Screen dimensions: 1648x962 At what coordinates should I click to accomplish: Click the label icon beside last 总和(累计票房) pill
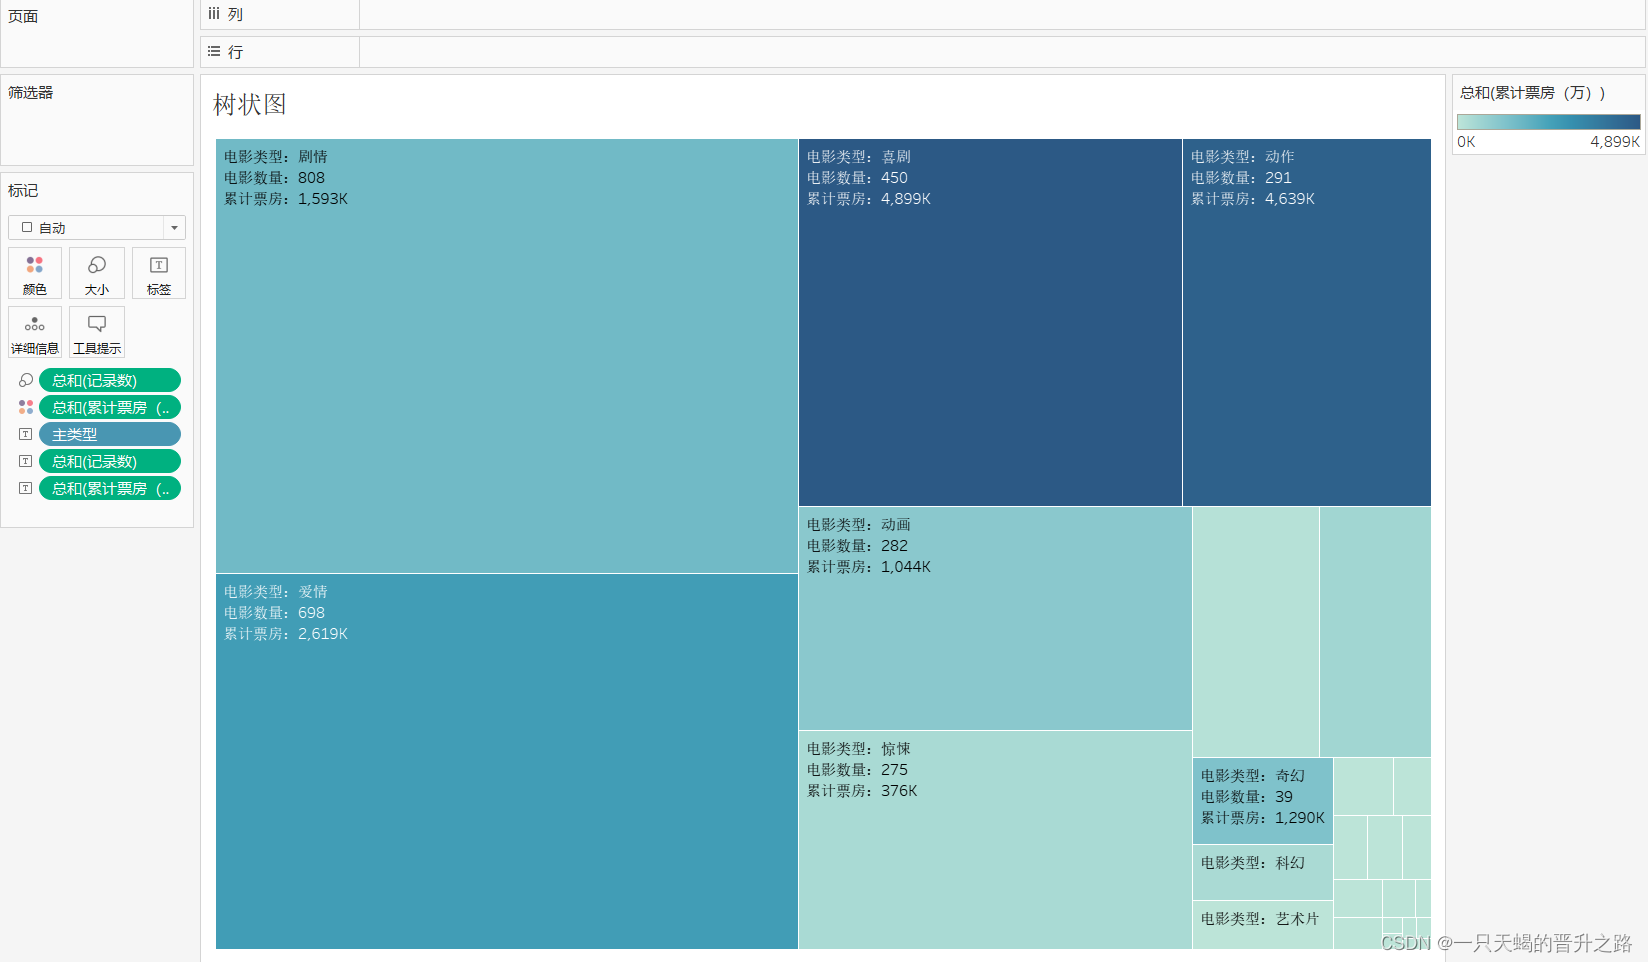tap(26, 488)
